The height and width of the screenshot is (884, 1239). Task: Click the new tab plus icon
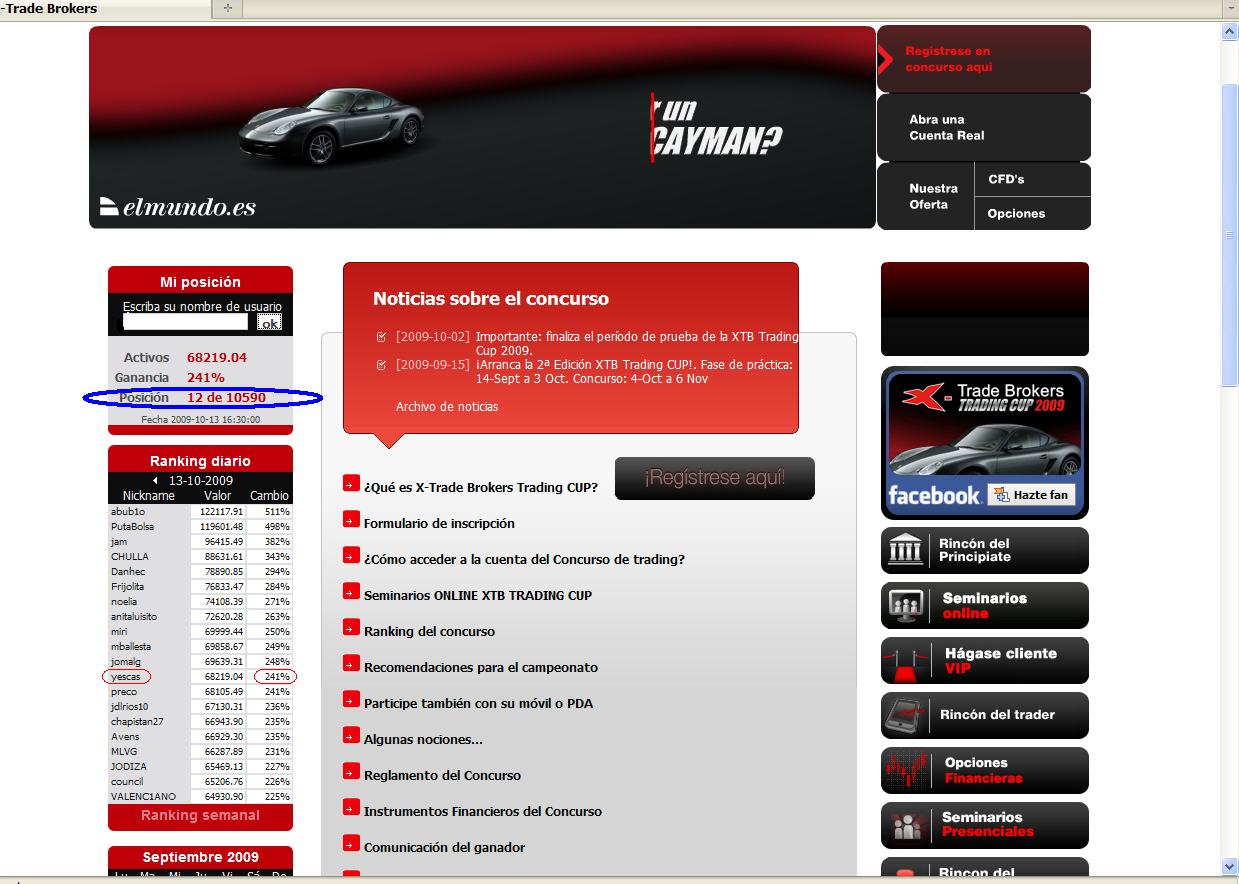[227, 8]
